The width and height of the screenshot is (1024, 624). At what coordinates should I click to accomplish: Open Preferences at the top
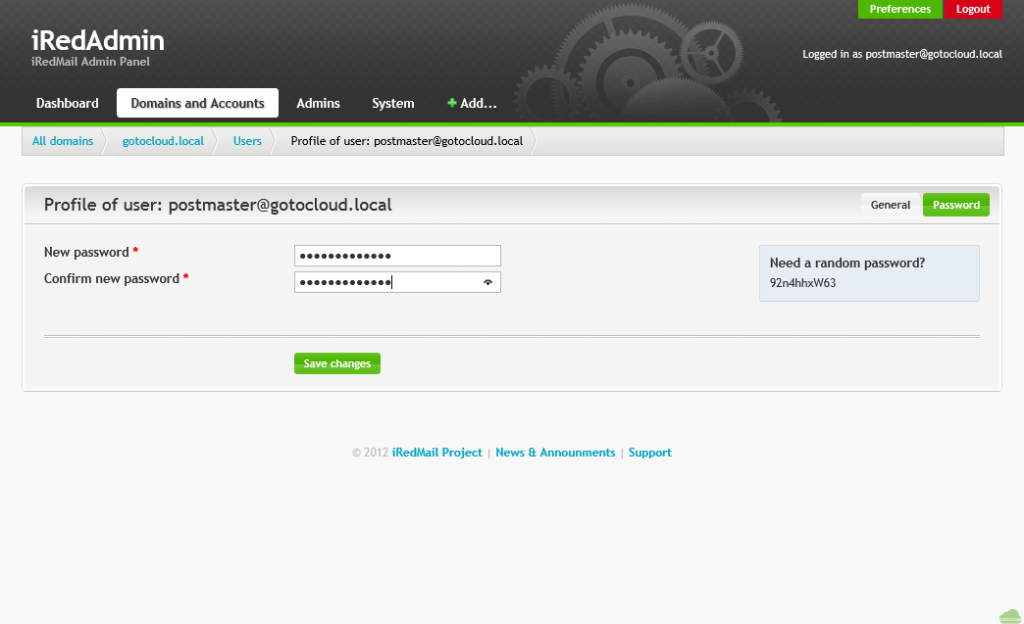click(x=900, y=9)
